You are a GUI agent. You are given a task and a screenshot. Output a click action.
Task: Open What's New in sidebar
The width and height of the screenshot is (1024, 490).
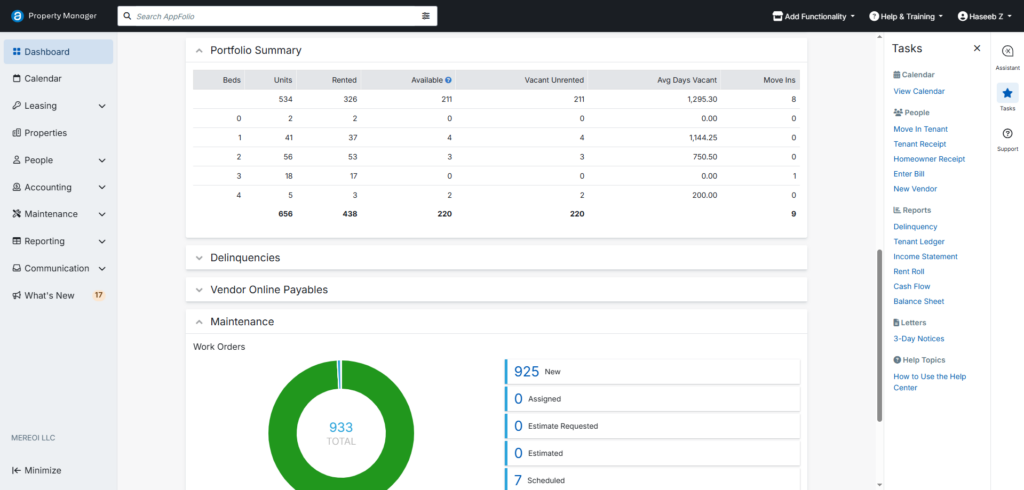pyautogui.click(x=59, y=295)
